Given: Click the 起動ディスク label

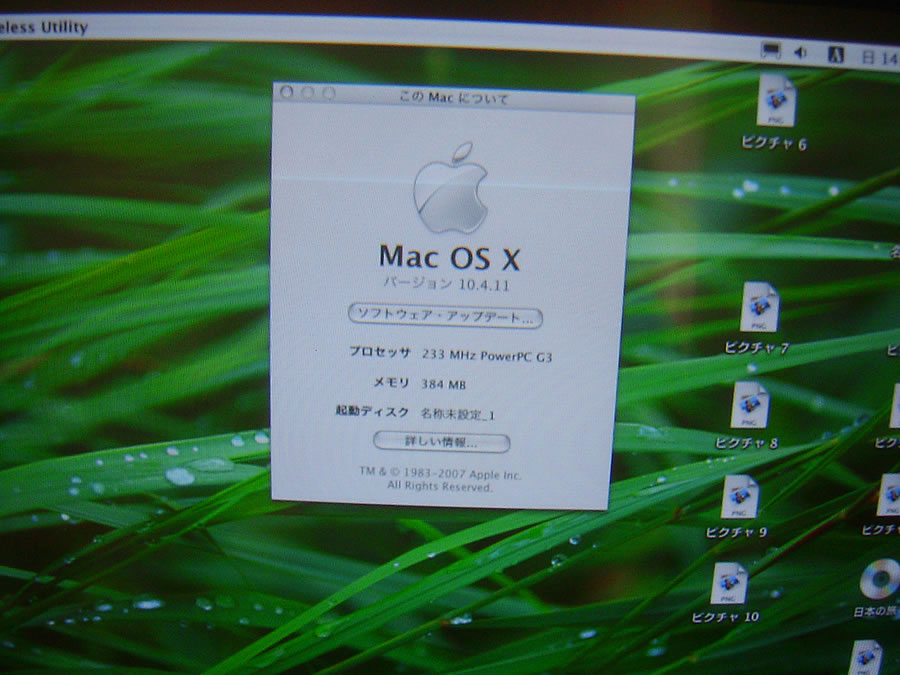Looking at the screenshot, I should [x=372, y=411].
